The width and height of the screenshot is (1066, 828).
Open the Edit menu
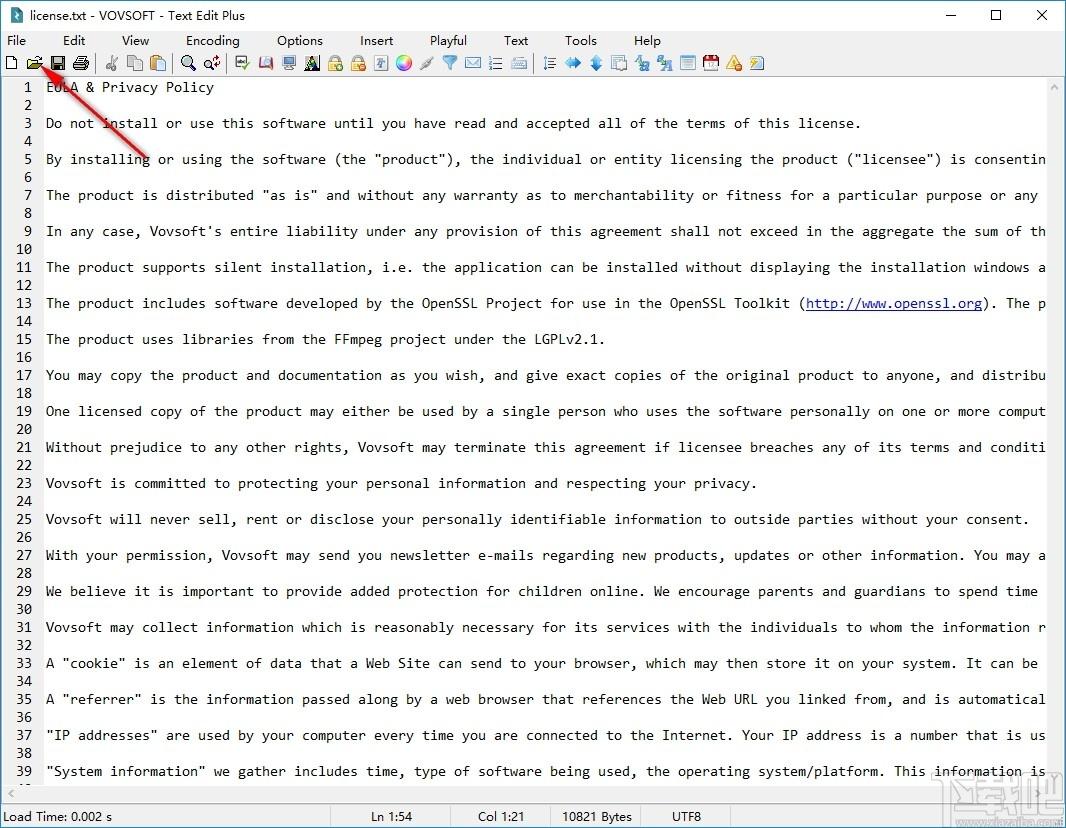click(74, 41)
